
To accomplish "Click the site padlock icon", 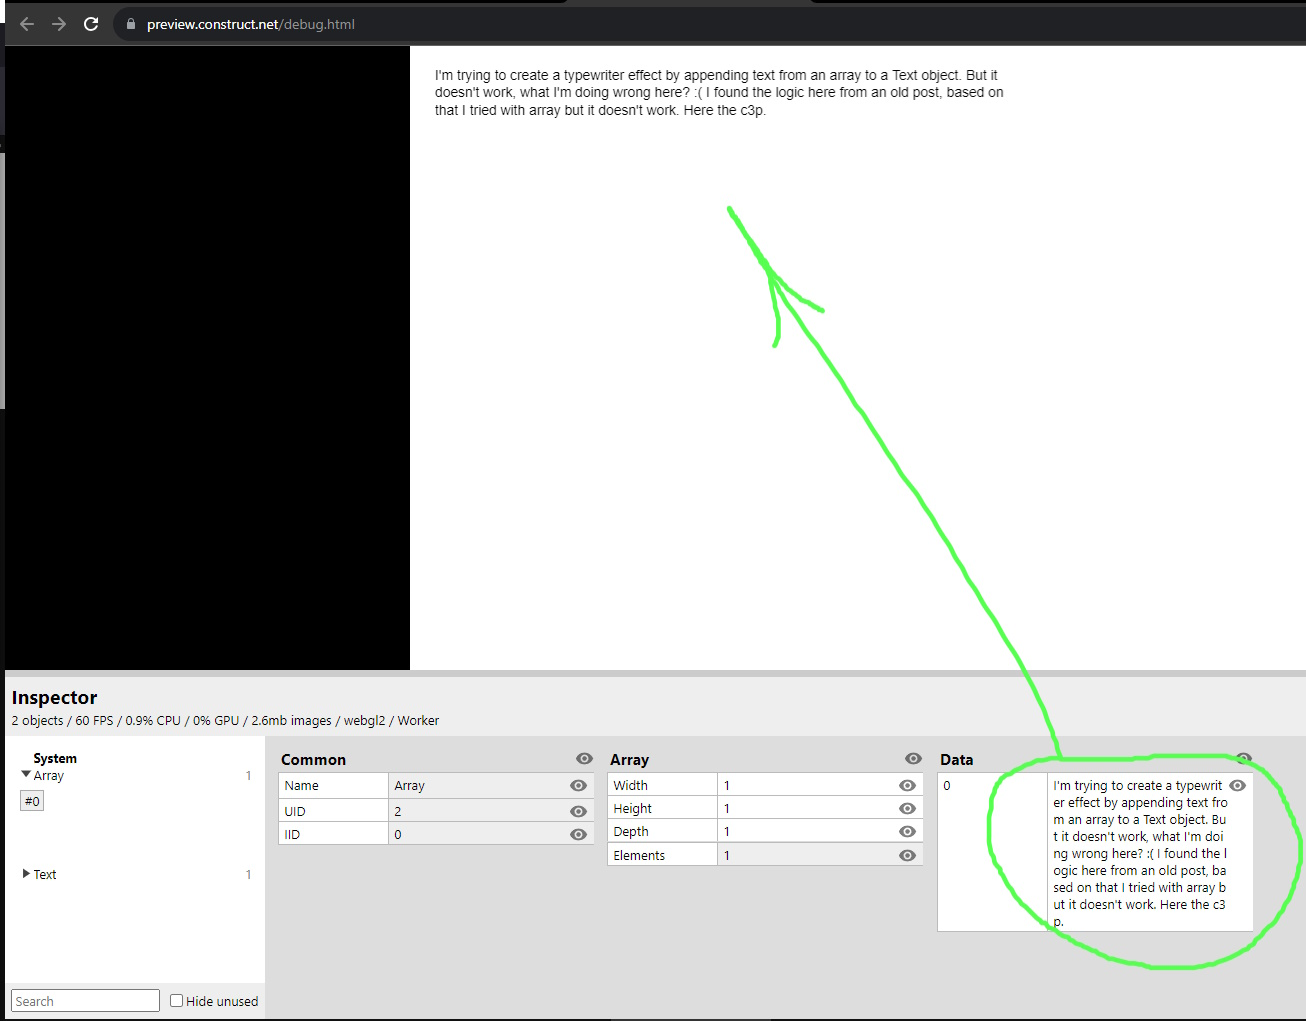I will click(x=131, y=24).
